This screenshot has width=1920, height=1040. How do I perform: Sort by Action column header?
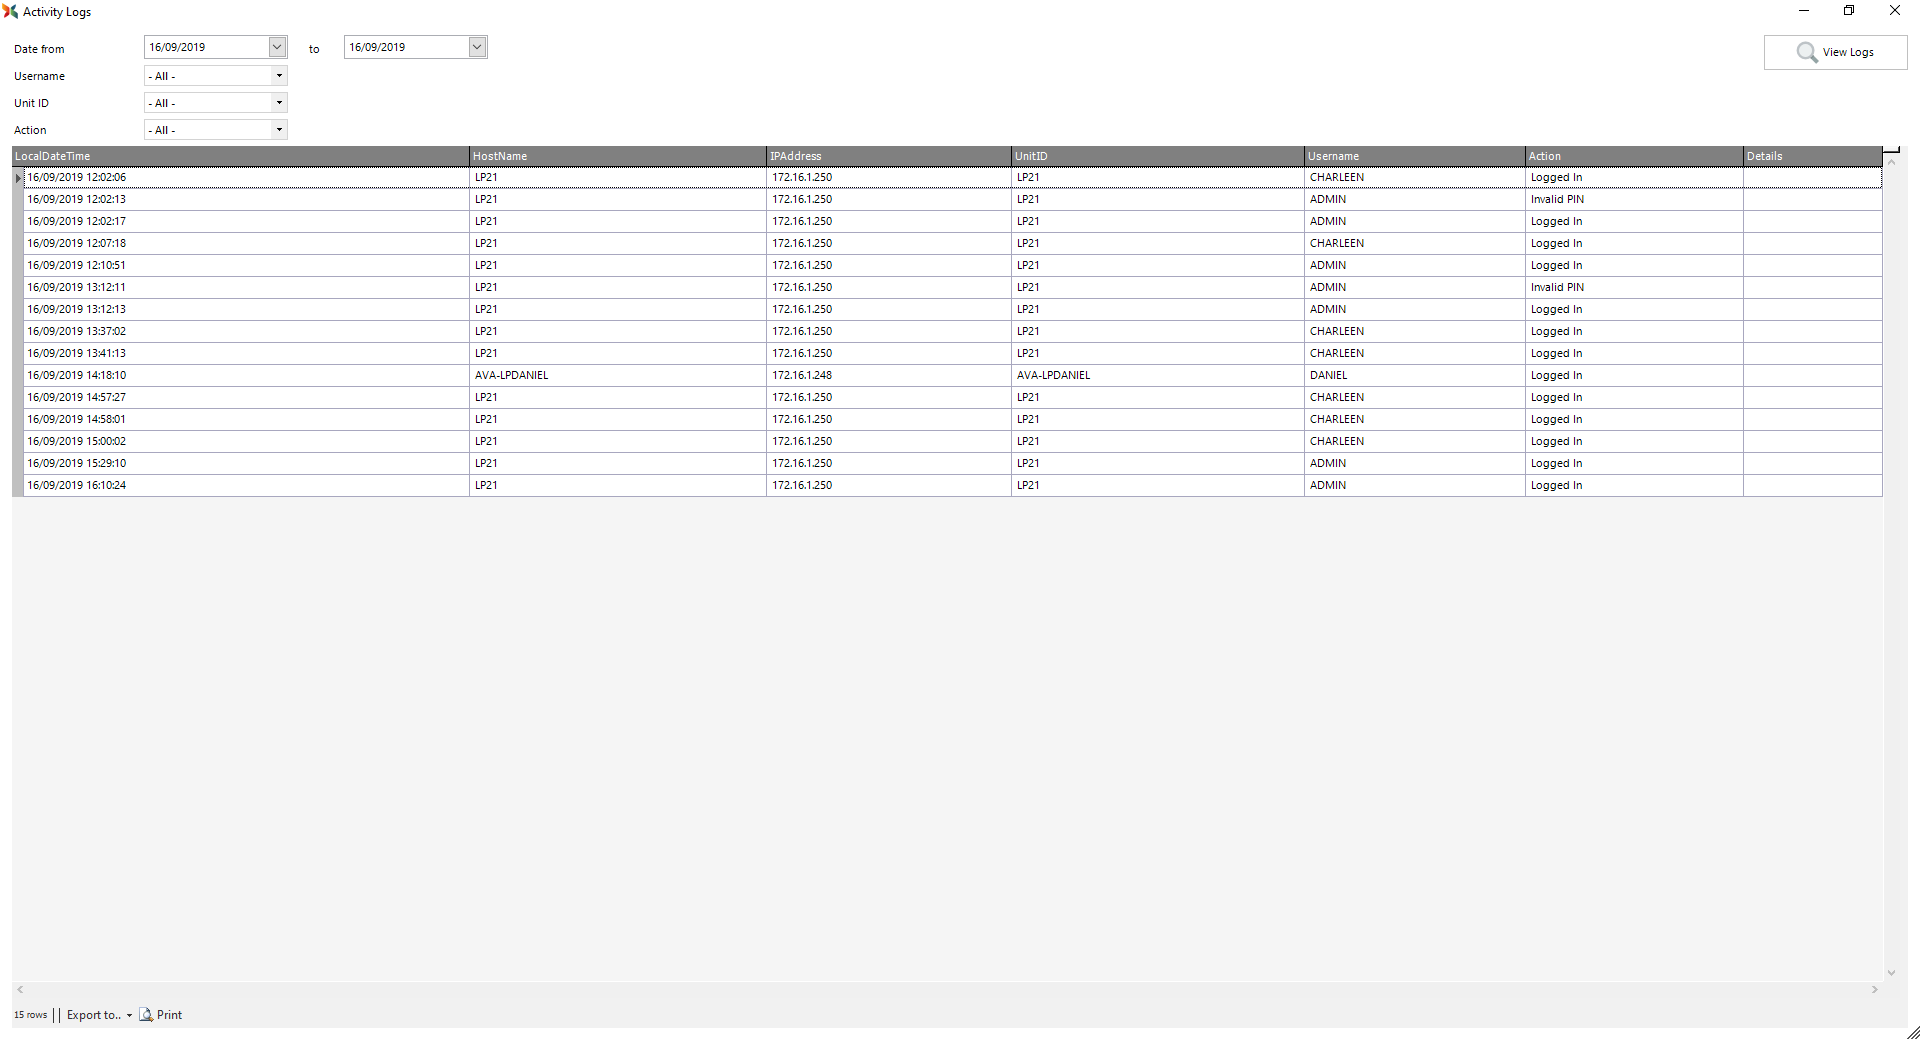(x=1633, y=156)
